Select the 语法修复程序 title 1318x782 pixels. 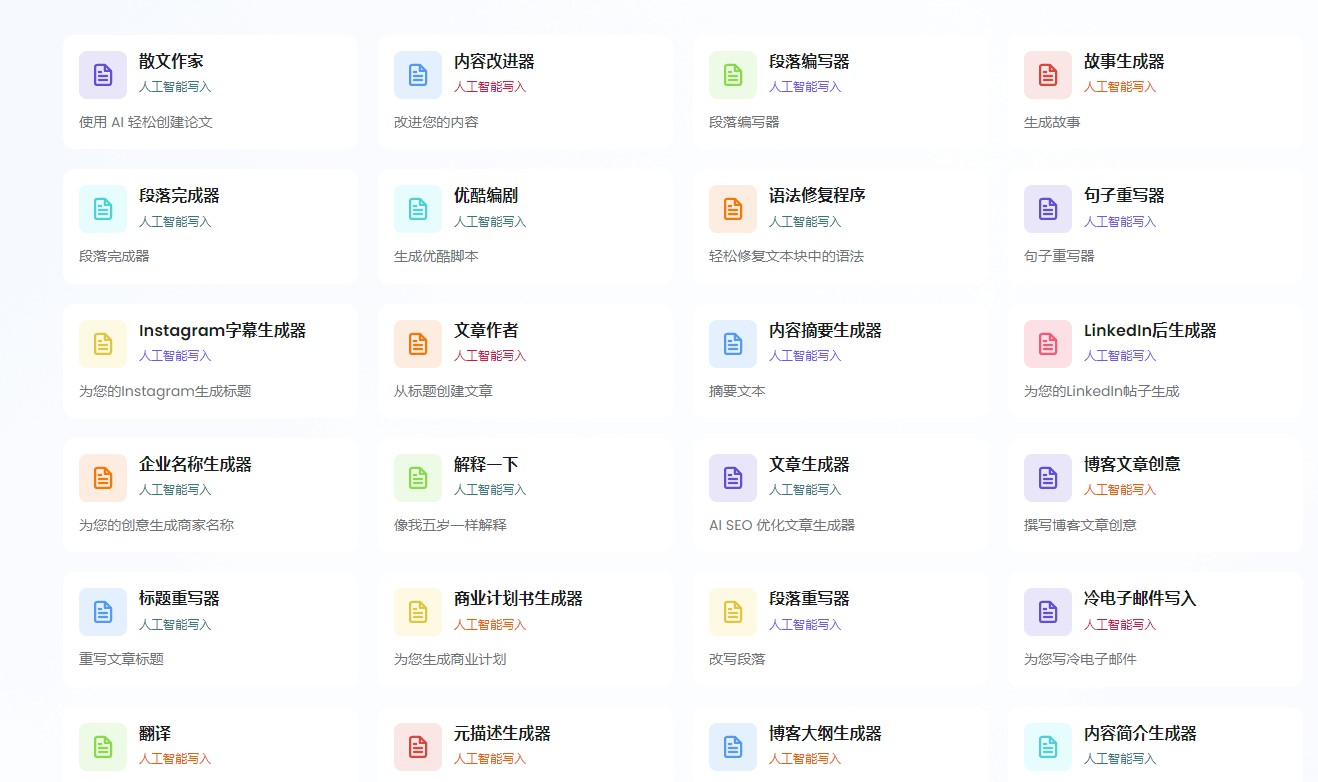click(x=817, y=196)
